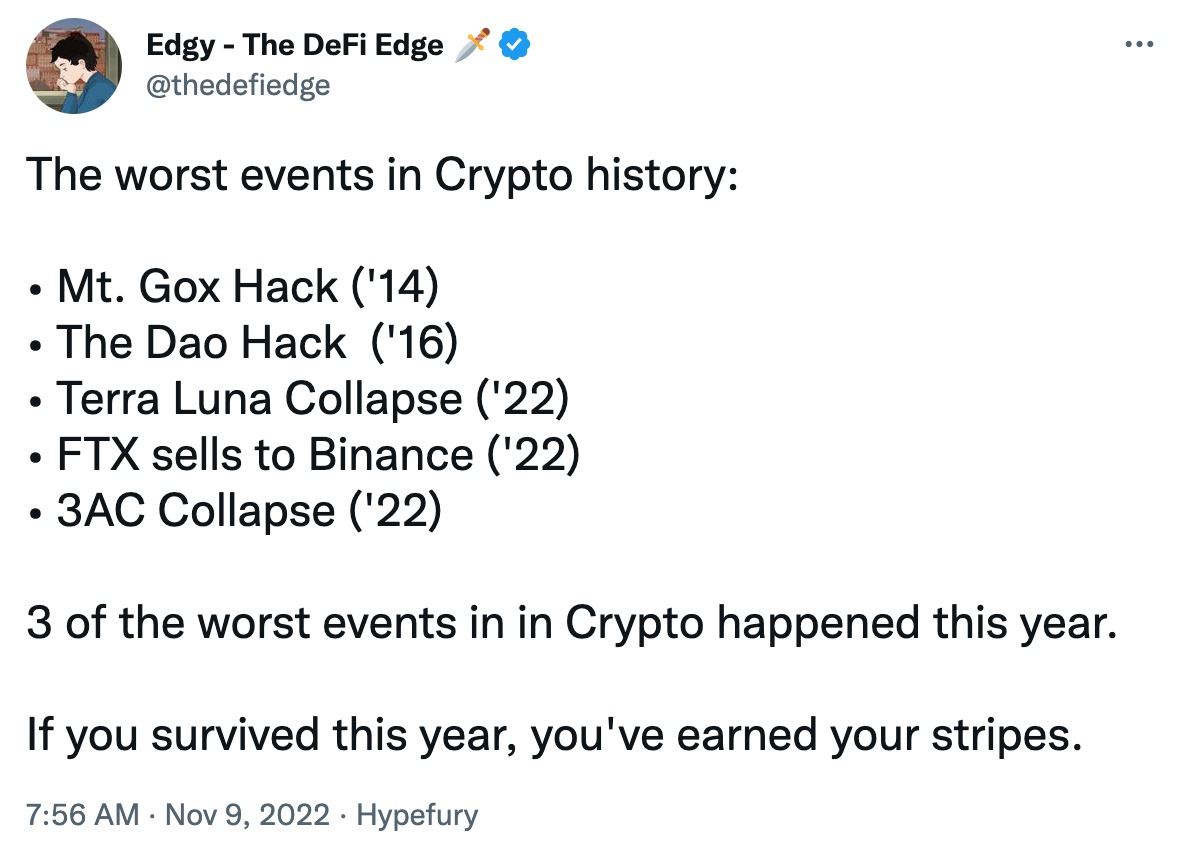Open the Hypefury source label

coord(417,815)
